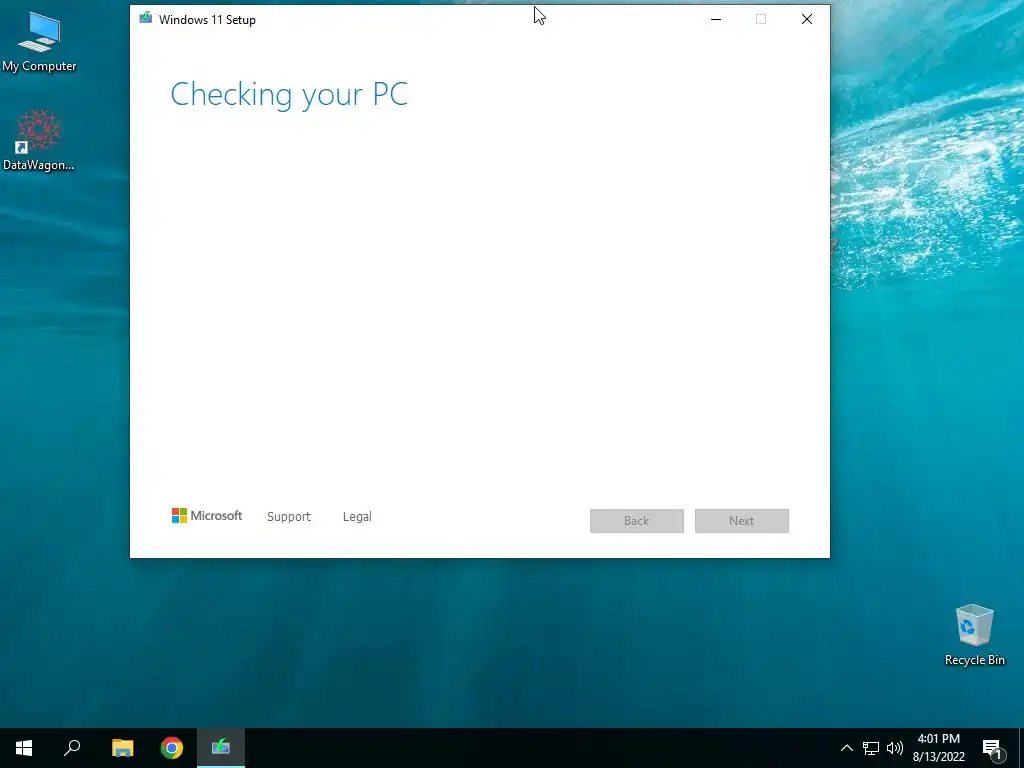This screenshot has width=1024, height=768.
Task: Open the taskbar clock and date
Action: (x=938, y=748)
